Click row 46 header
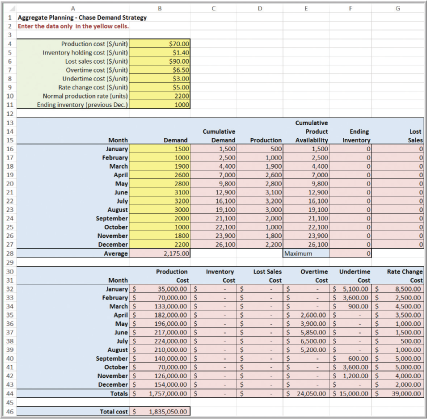Screen dimensions: 427x419 tap(10, 411)
